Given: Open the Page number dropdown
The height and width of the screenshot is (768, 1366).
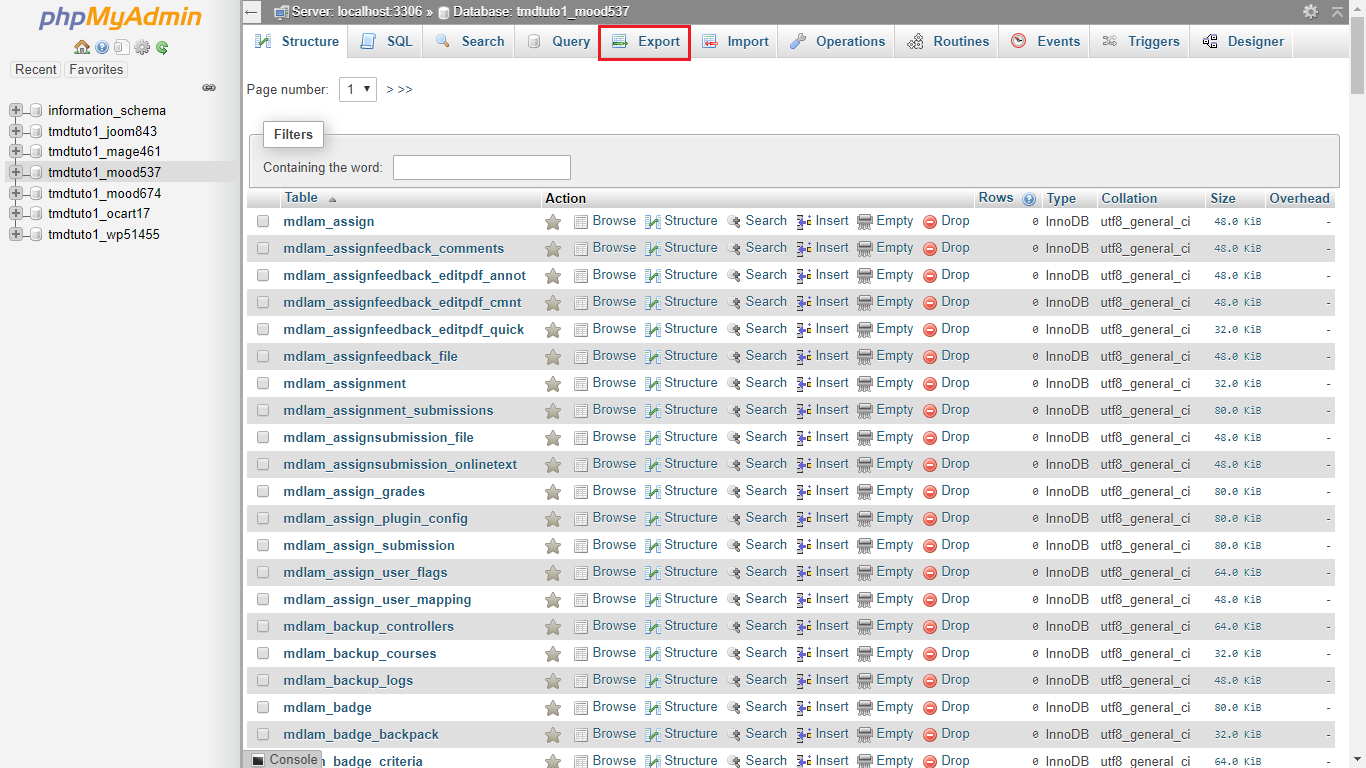Looking at the screenshot, I should pyautogui.click(x=358, y=89).
